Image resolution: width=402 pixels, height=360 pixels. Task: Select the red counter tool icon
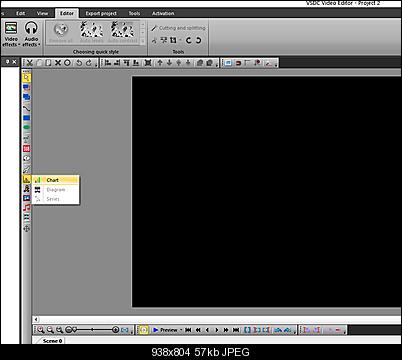pyautogui.click(x=26, y=148)
